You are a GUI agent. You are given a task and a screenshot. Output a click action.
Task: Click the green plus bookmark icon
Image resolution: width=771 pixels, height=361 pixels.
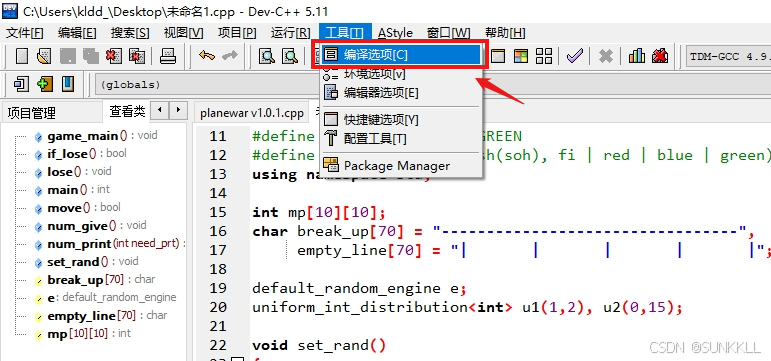[44, 84]
